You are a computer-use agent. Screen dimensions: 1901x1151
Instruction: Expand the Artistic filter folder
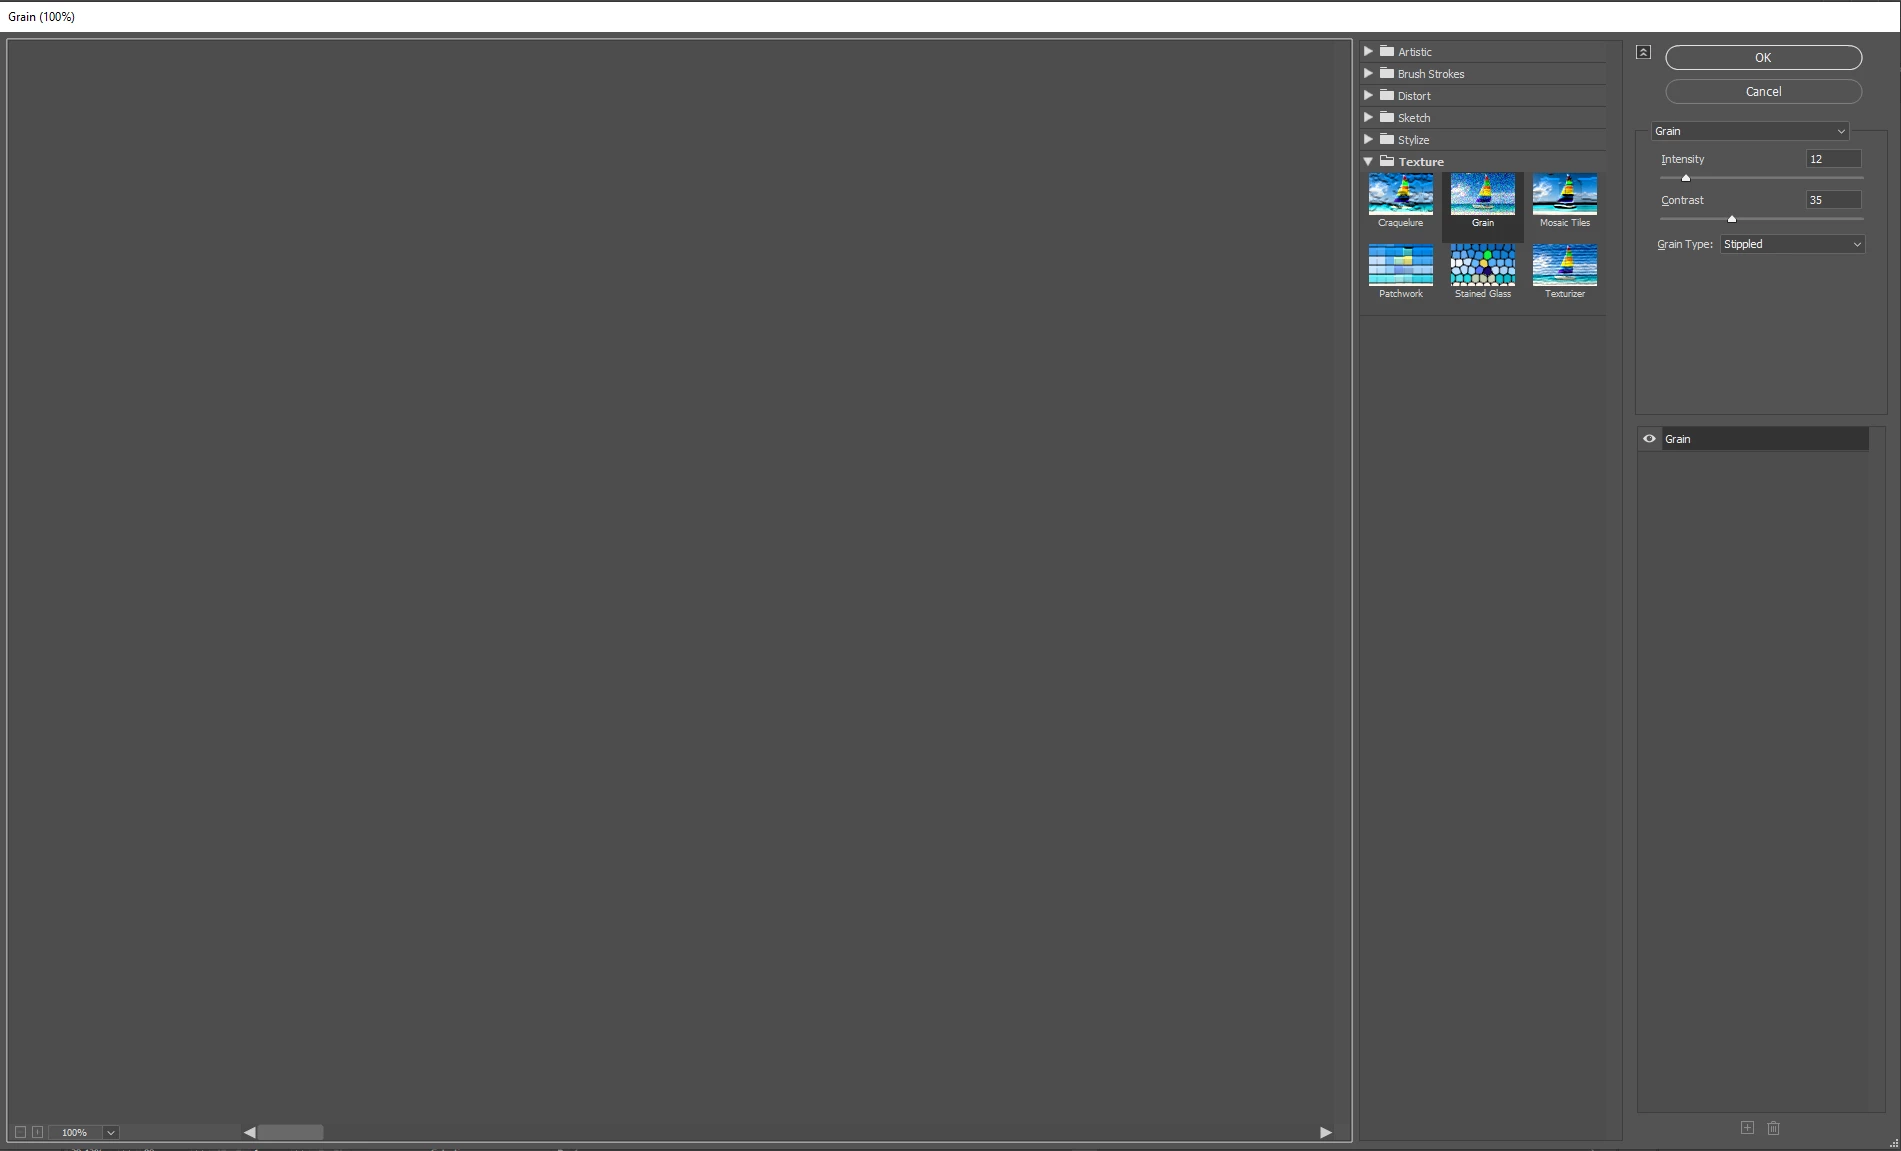coord(1368,51)
